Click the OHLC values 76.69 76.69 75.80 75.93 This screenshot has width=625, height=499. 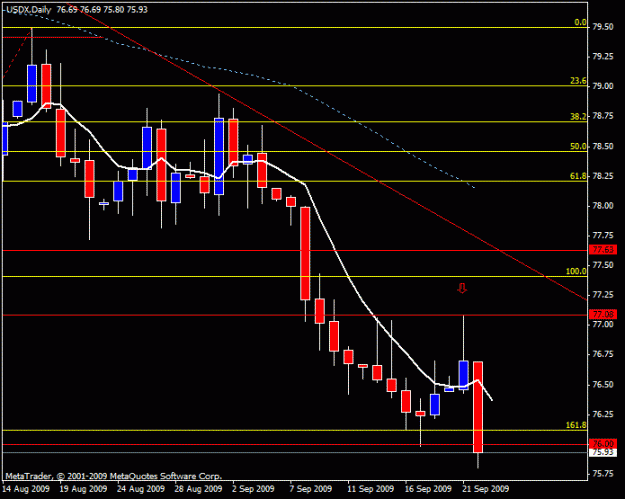coord(102,9)
